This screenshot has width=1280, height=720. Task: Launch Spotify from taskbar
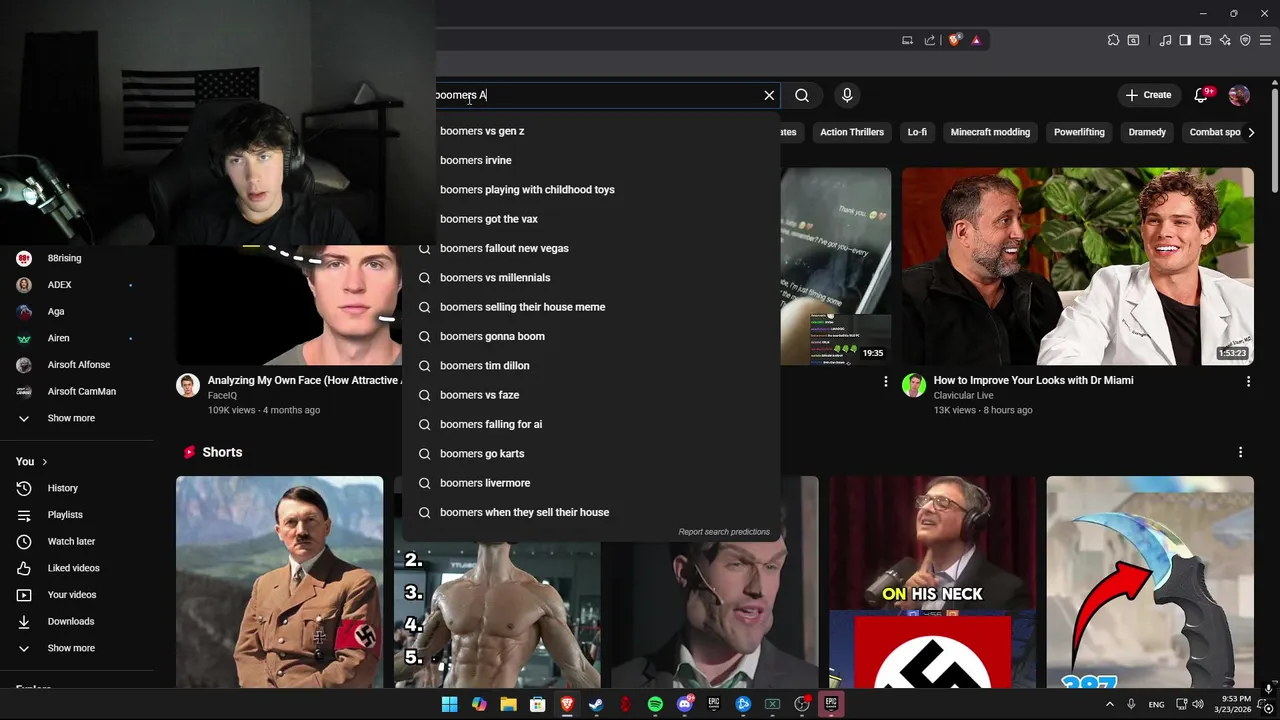click(x=655, y=704)
